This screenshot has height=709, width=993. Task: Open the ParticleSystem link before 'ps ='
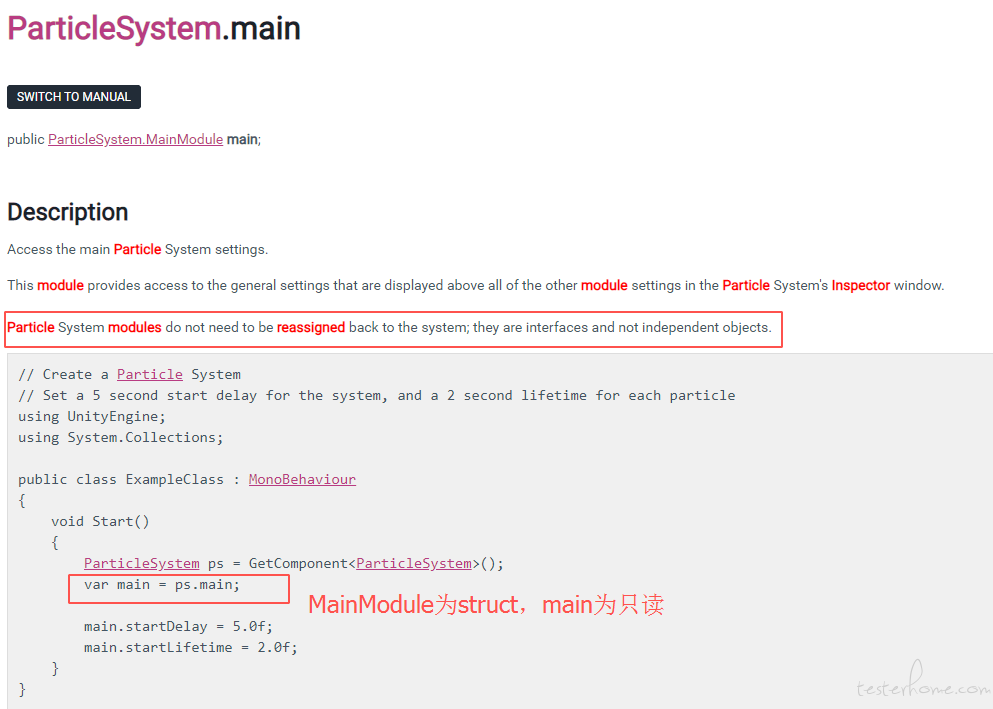tap(141, 563)
